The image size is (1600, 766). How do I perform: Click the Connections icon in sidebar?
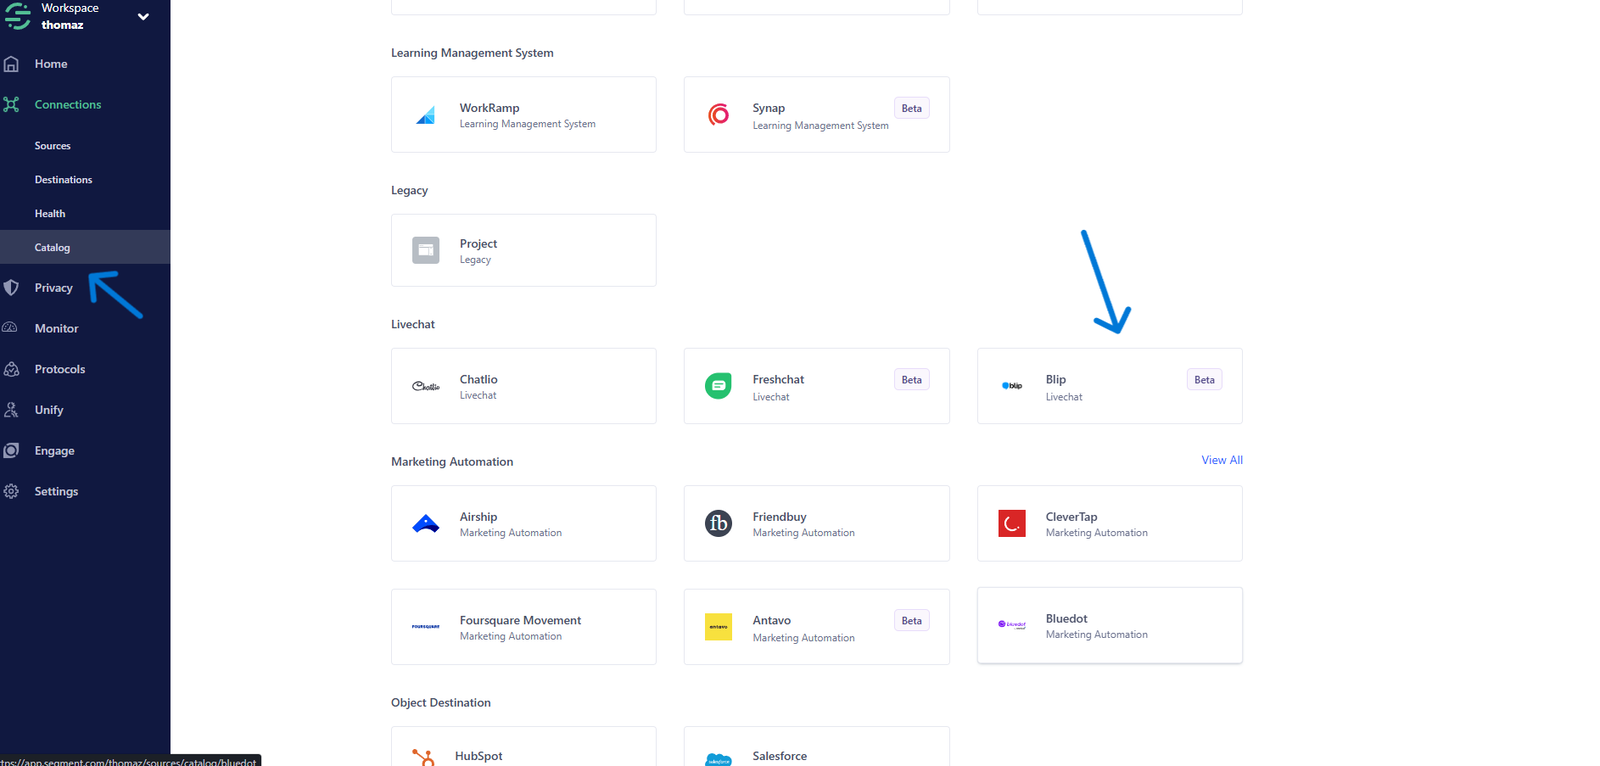(11, 104)
